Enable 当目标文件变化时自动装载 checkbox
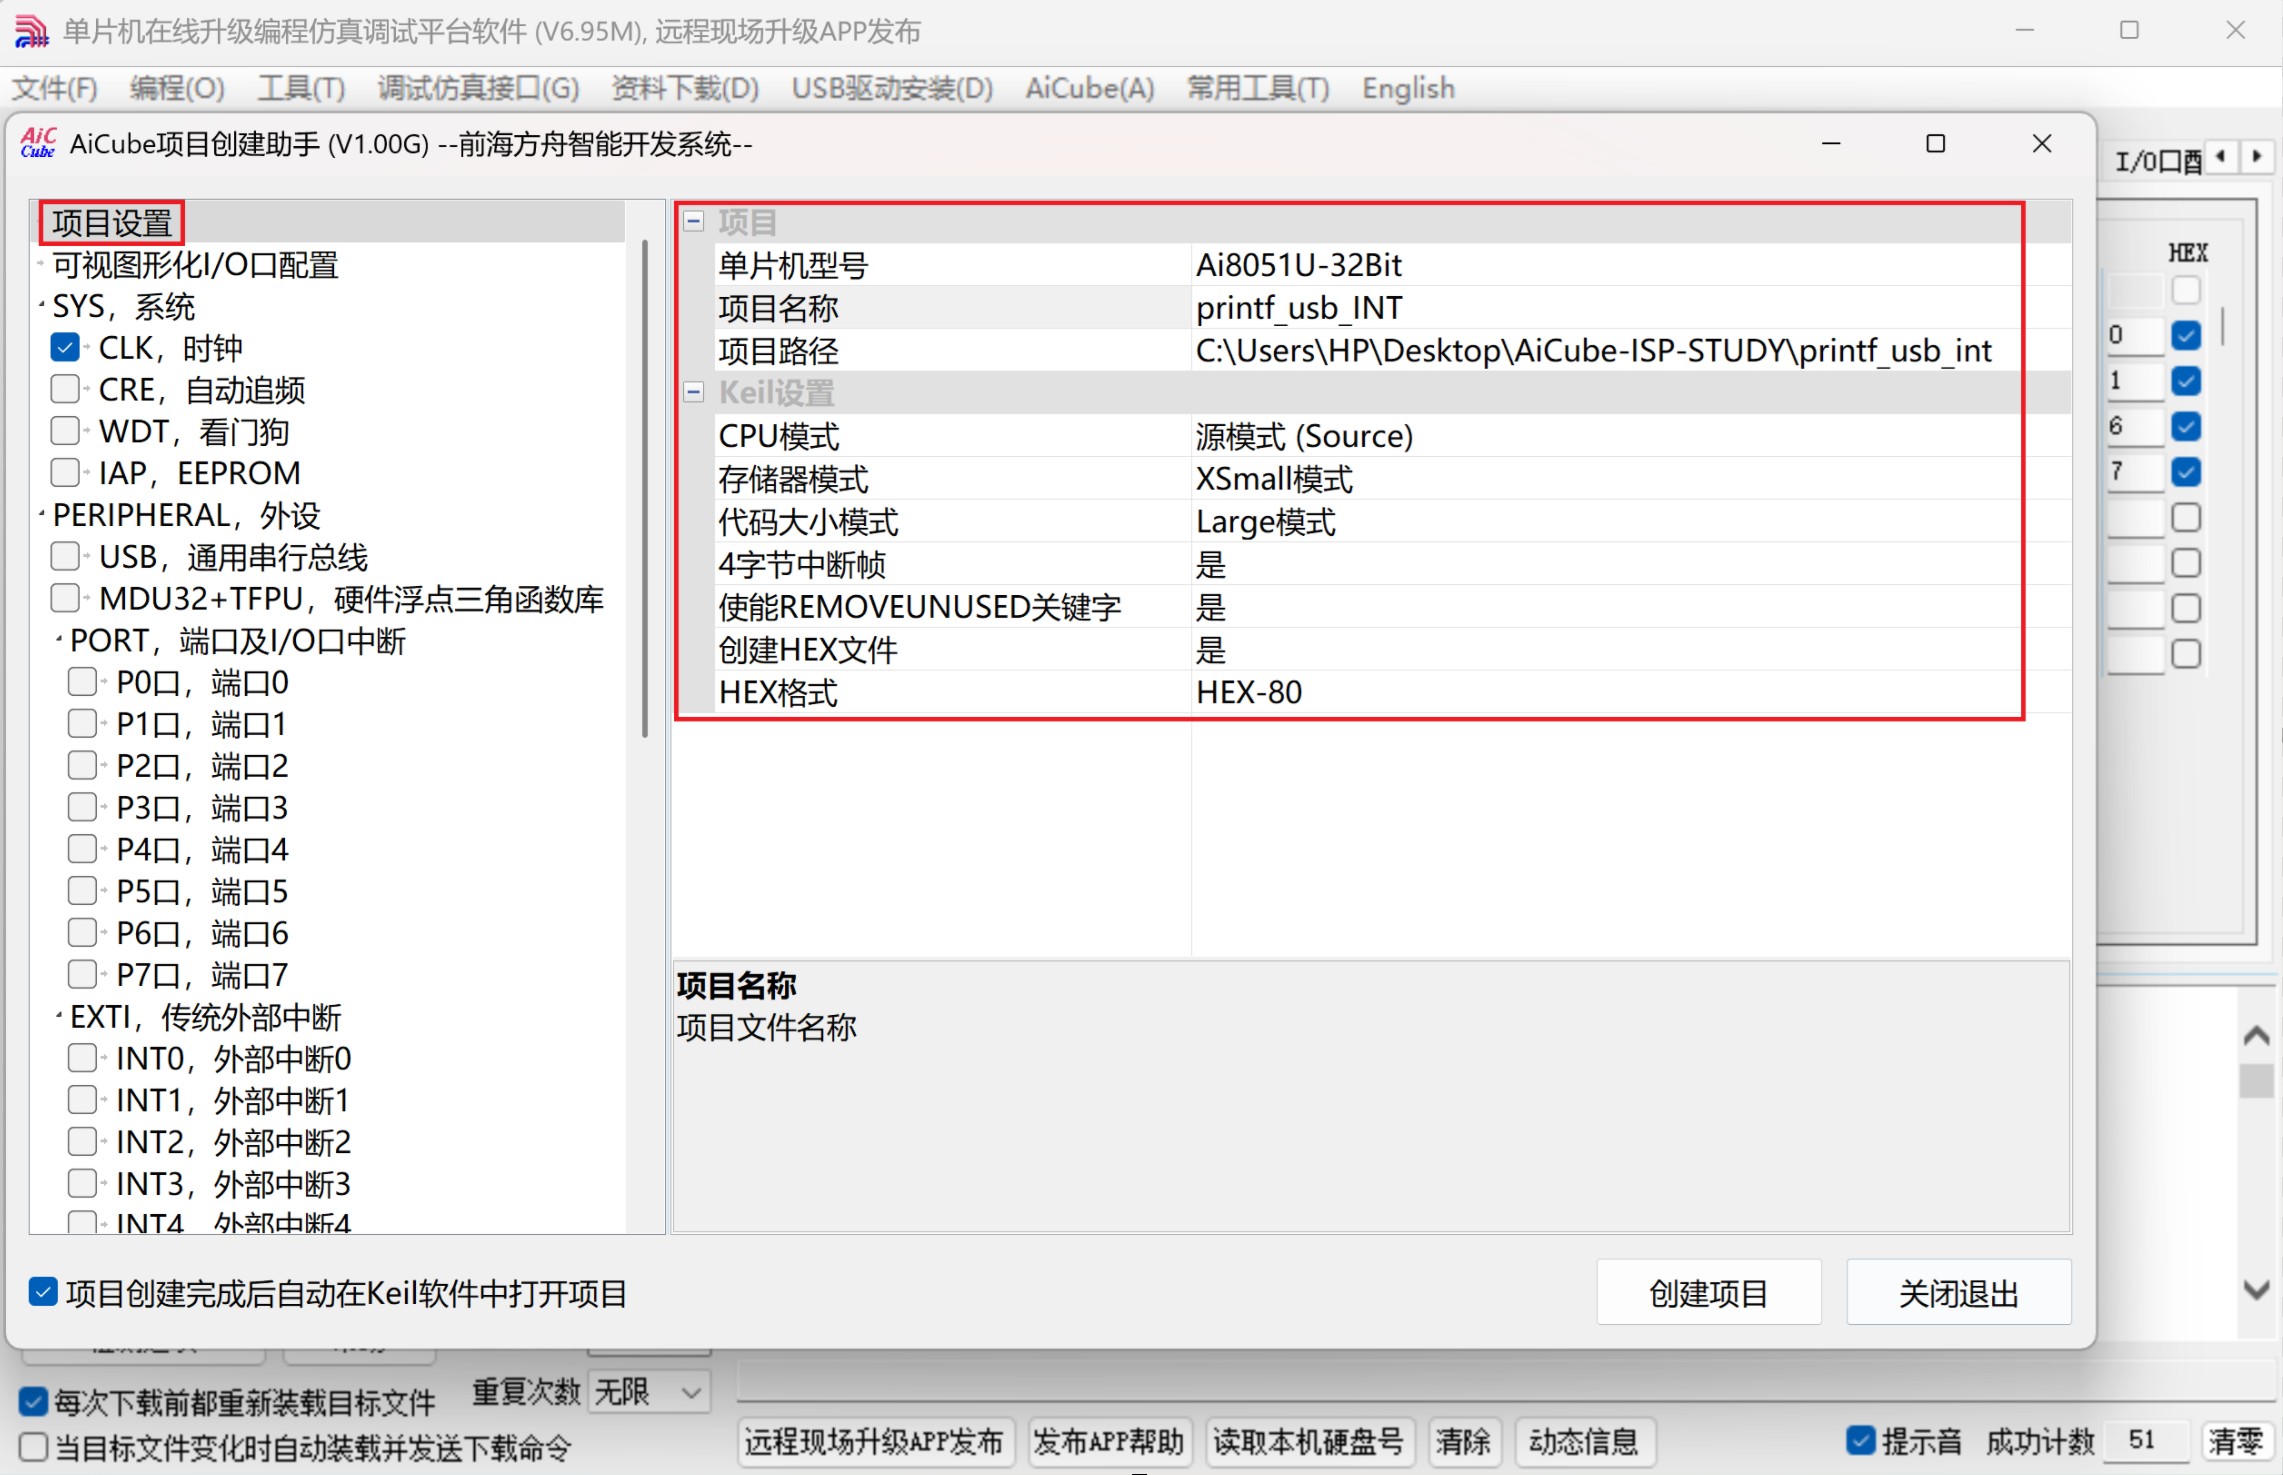The height and width of the screenshot is (1475, 2283). tap(33, 1447)
